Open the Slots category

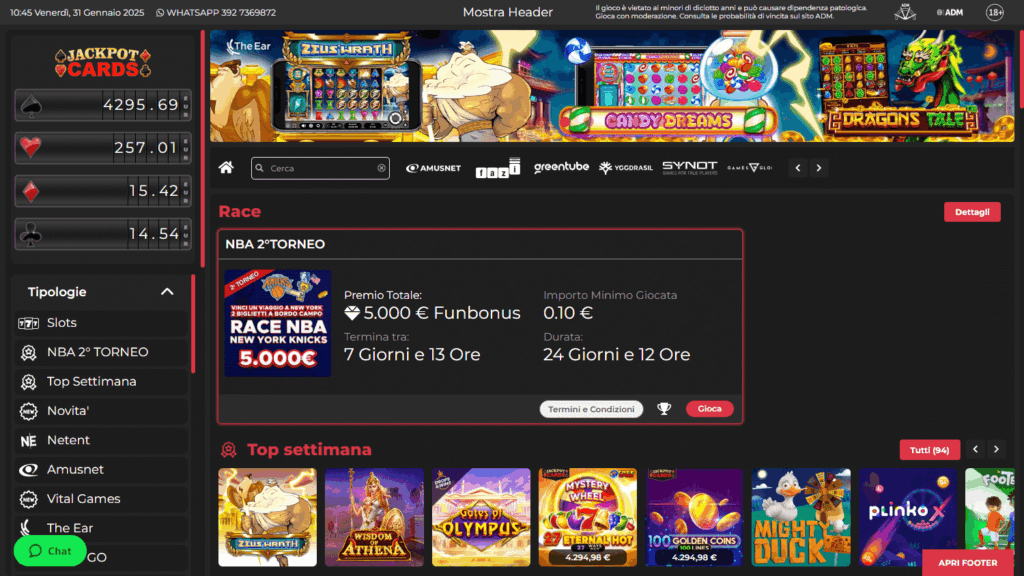pyautogui.click(x=101, y=323)
